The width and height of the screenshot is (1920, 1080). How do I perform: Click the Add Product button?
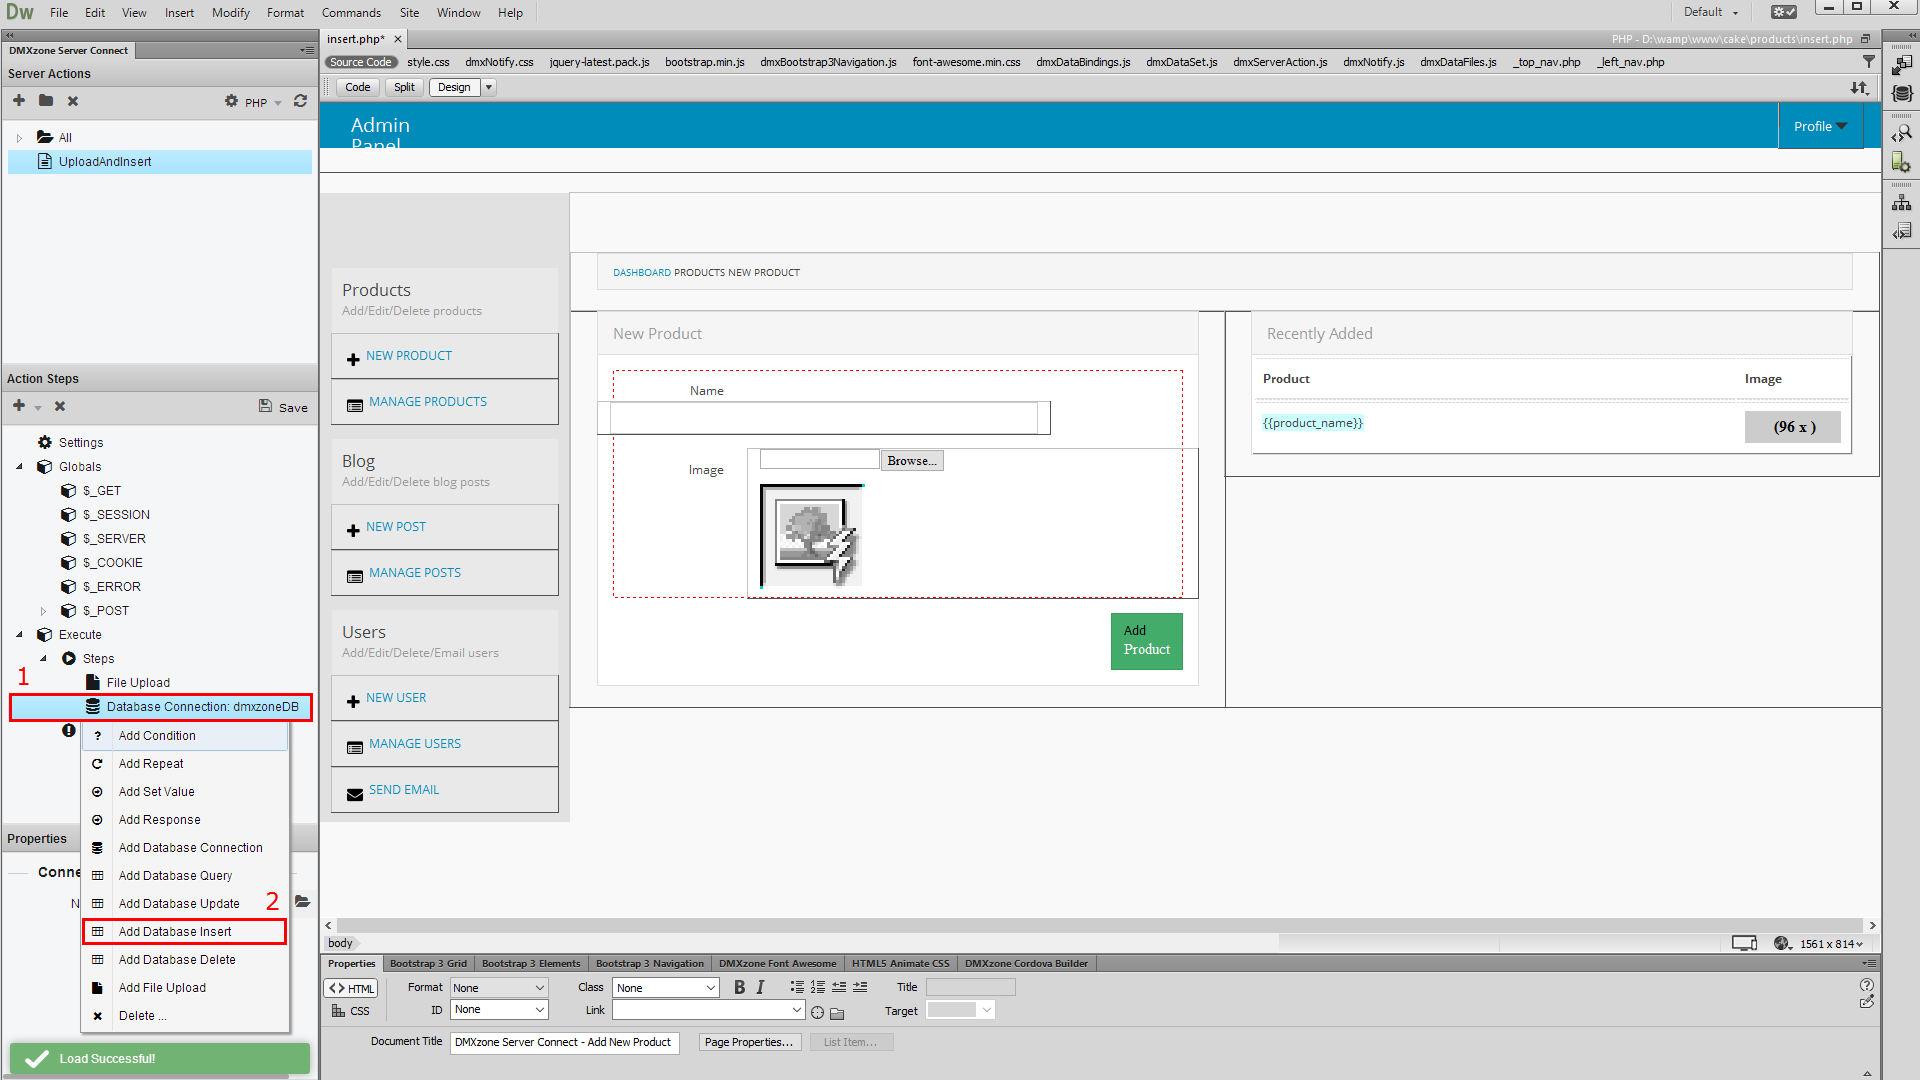(1147, 640)
